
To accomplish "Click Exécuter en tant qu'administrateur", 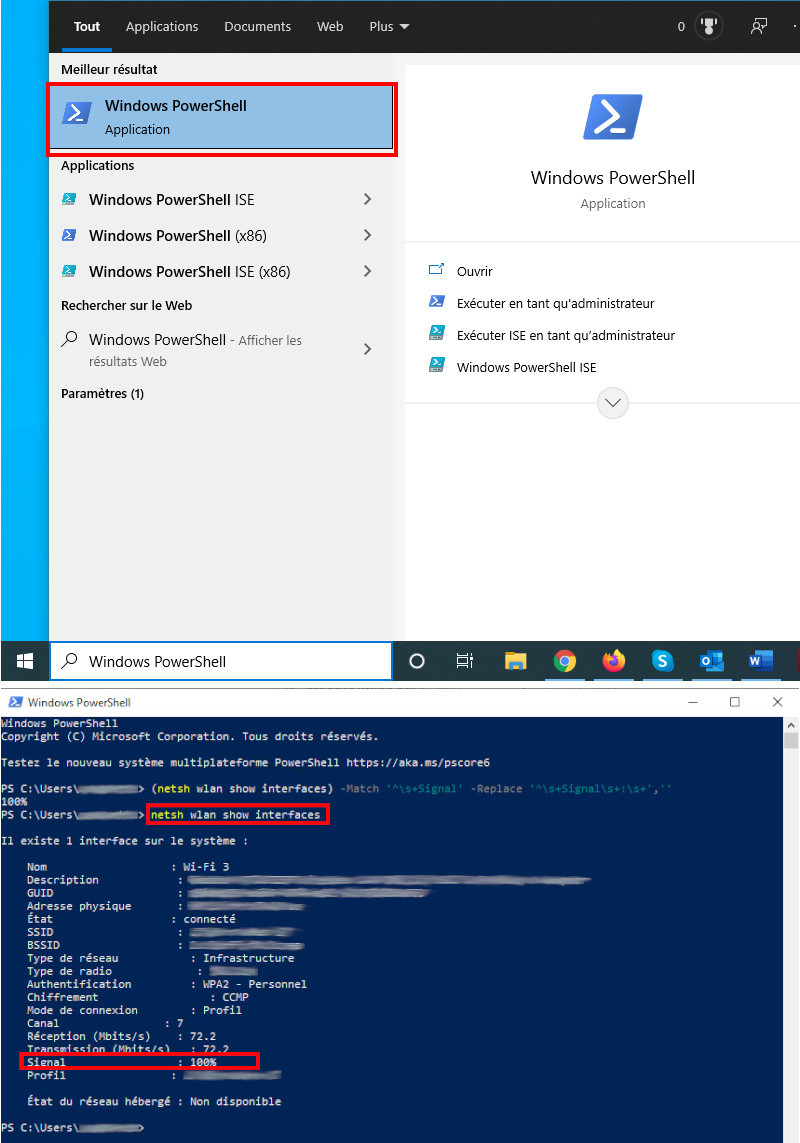I will tap(556, 303).
